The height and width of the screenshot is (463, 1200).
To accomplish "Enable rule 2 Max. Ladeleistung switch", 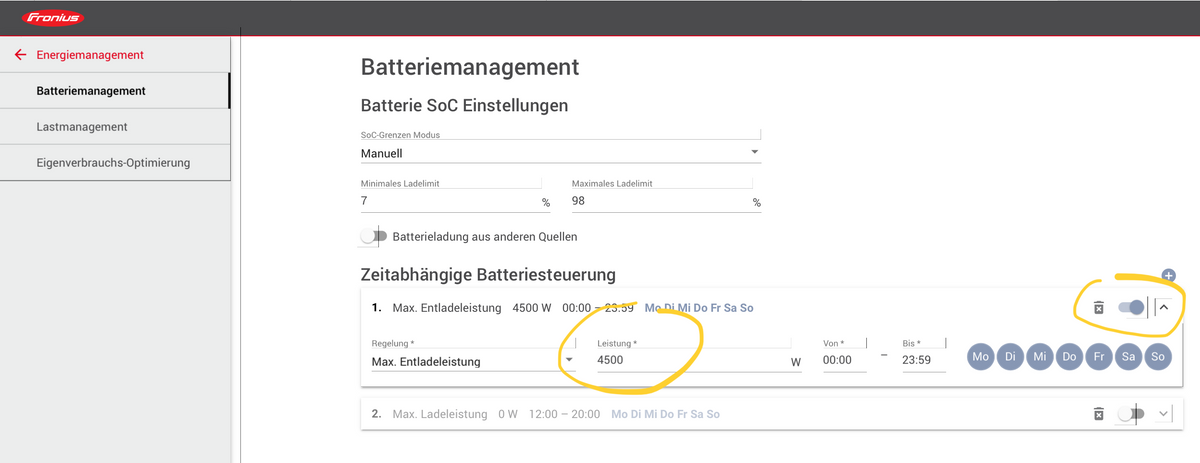I will 1130,414.
